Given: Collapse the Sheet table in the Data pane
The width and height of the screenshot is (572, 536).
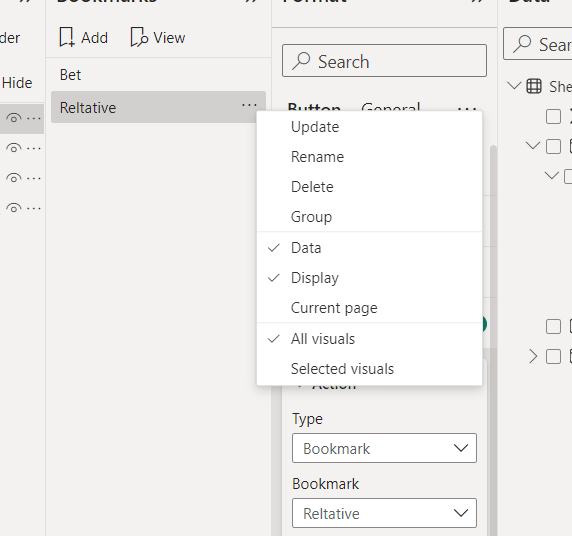Looking at the screenshot, I should tap(514, 86).
